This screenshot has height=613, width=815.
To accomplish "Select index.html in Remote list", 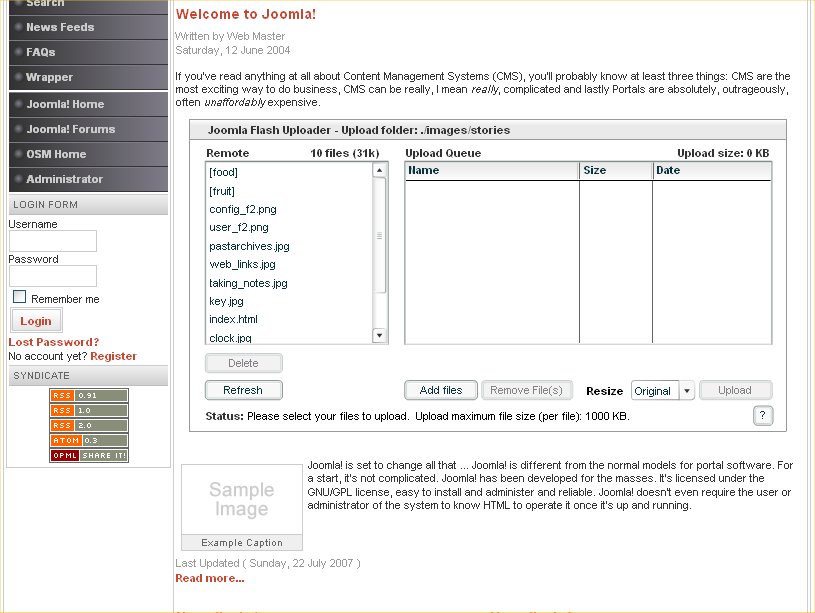I will (288, 319).
